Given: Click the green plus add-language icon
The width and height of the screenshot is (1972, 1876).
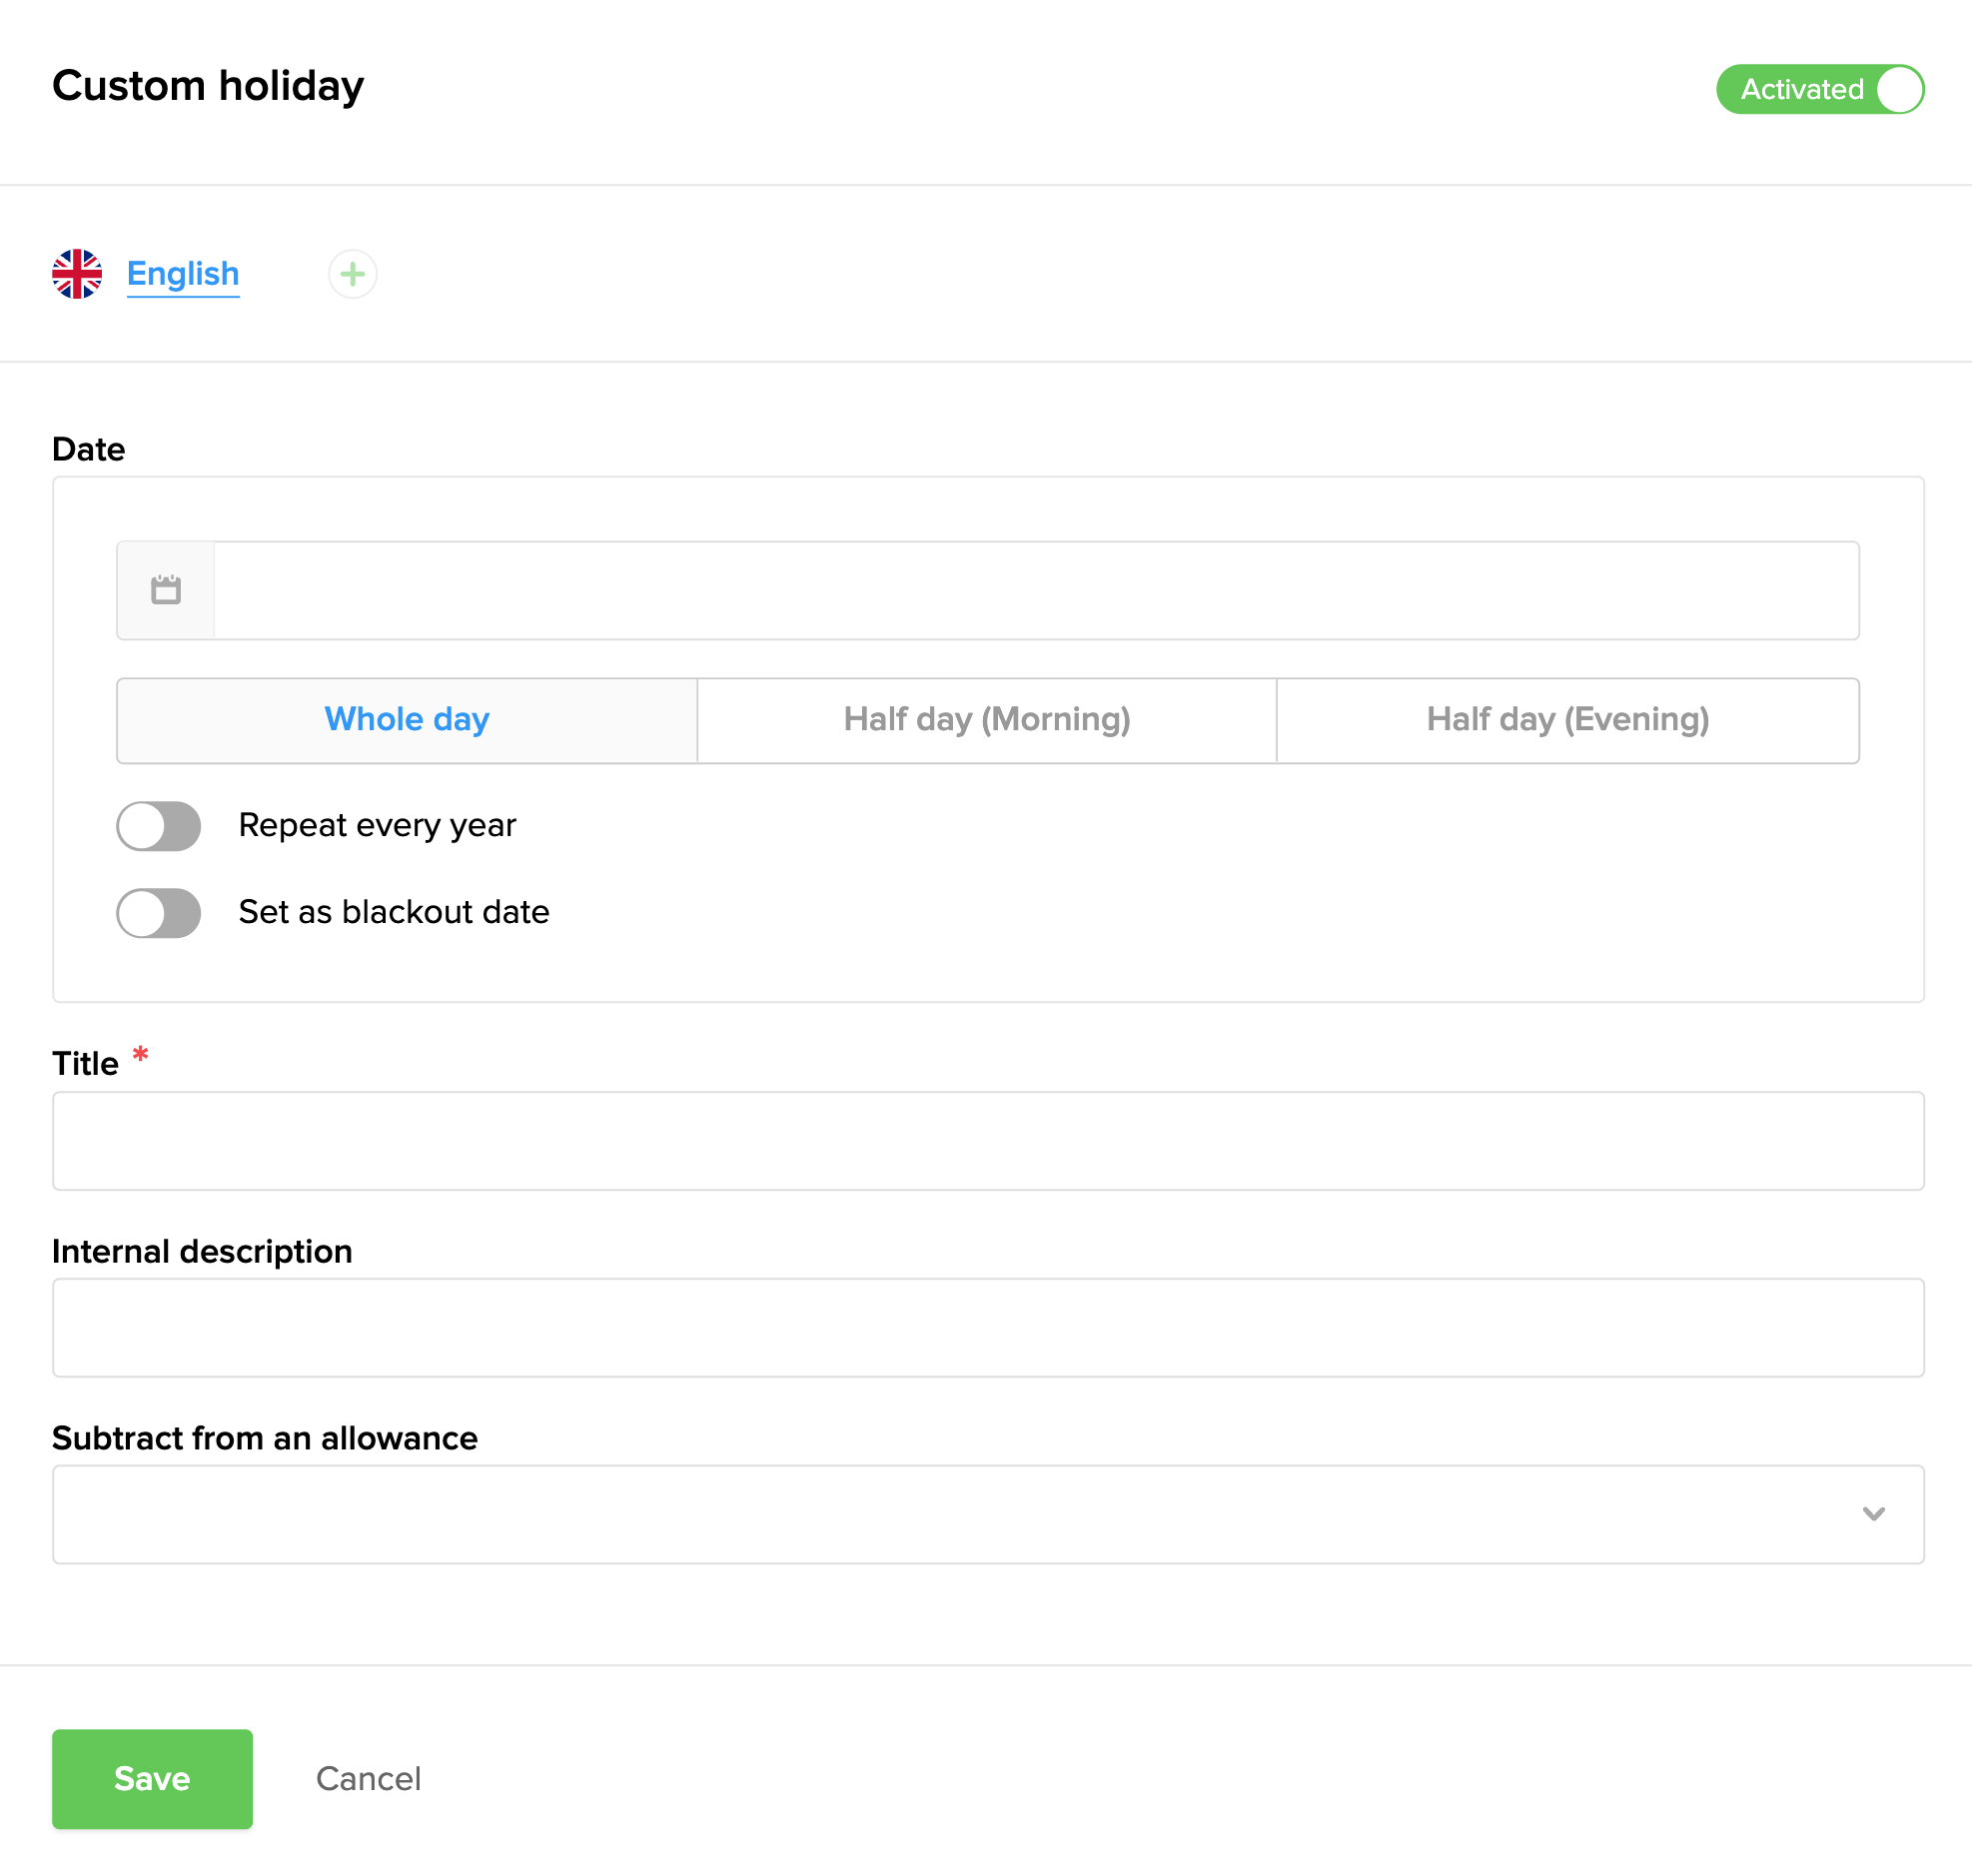Looking at the screenshot, I should [352, 274].
